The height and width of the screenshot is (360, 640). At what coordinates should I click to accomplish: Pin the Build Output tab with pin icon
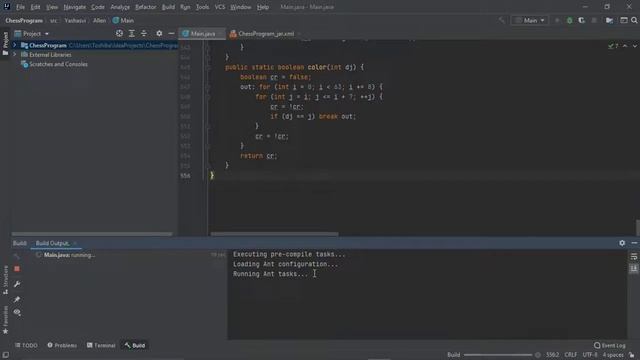pyautogui.click(x=17, y=299)
